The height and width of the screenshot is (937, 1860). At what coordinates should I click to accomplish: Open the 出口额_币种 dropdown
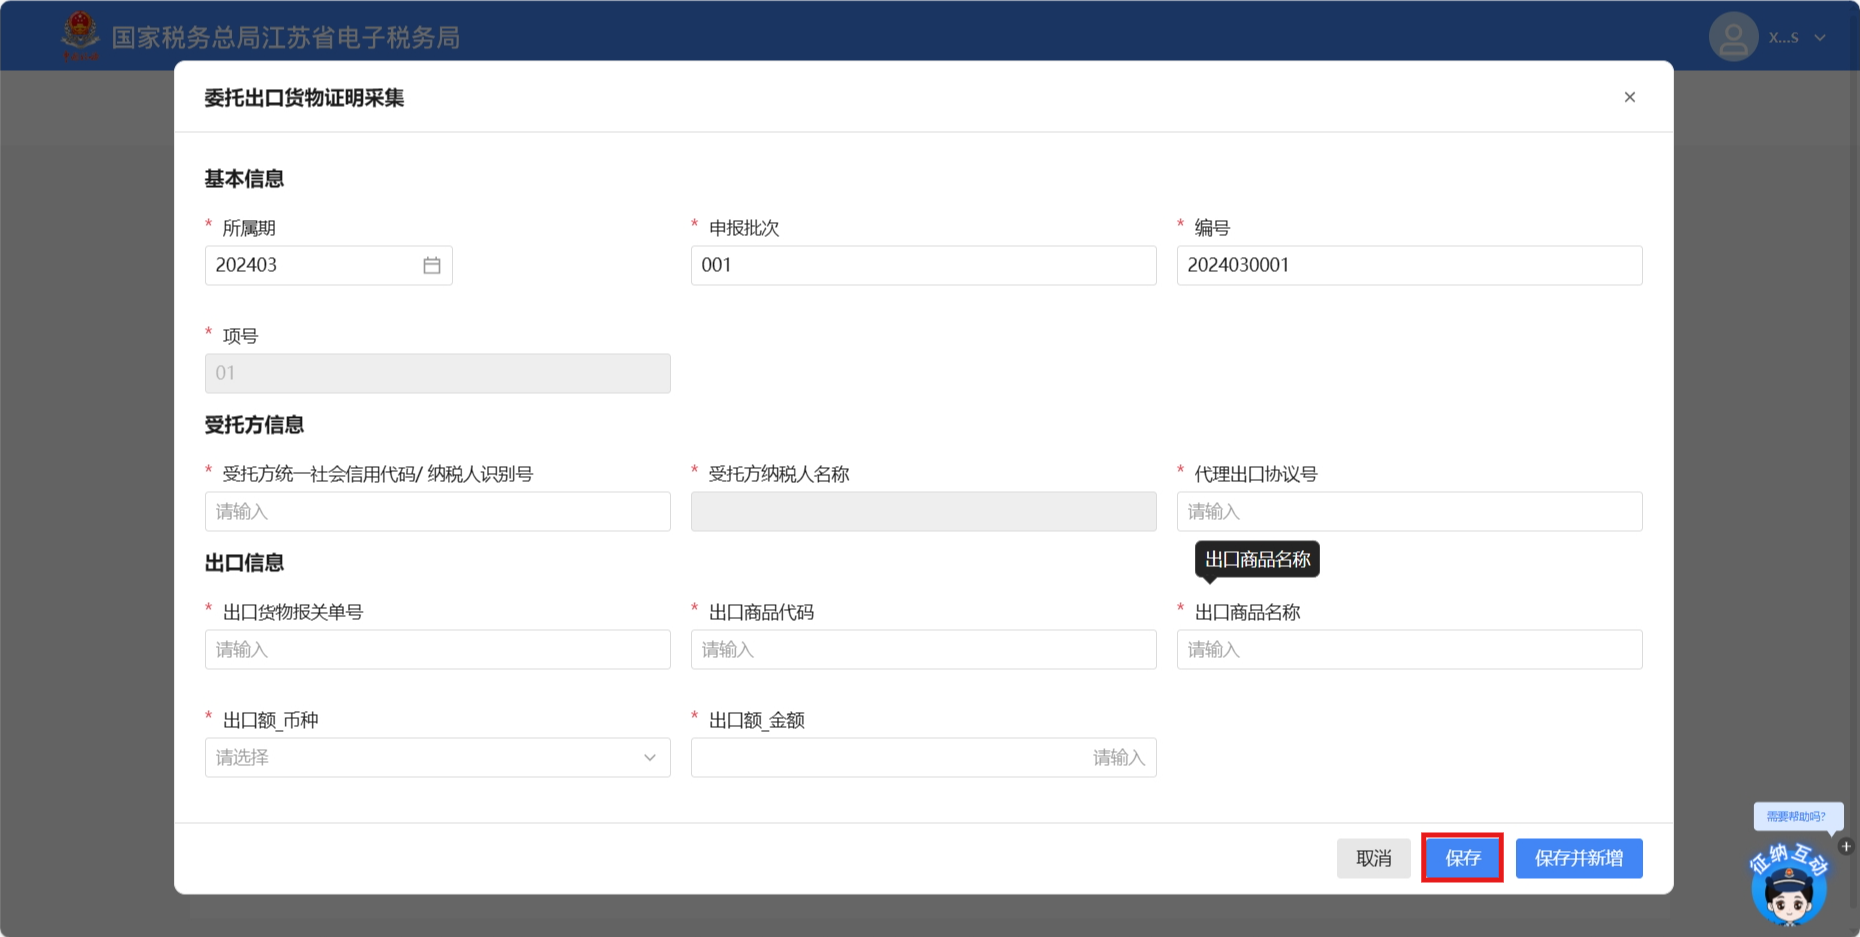pyautogui.click(x=437, y=758)
